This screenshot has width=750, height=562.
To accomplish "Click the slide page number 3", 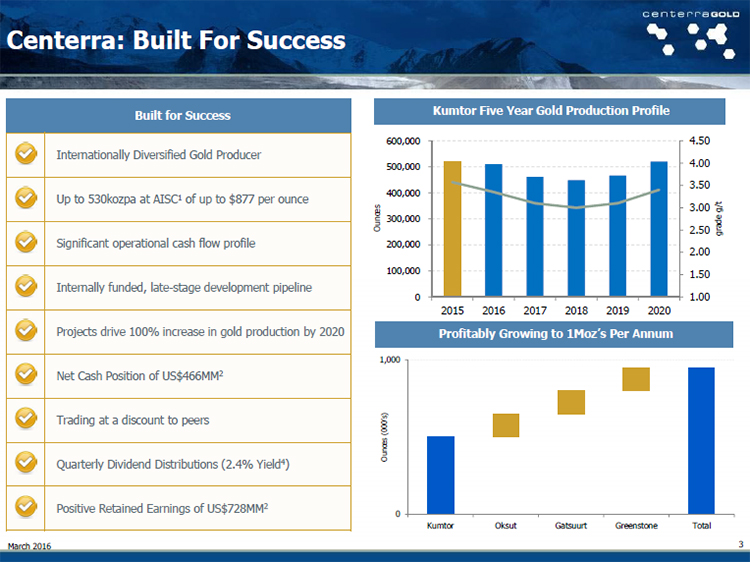I will click(x=741, y=544).
